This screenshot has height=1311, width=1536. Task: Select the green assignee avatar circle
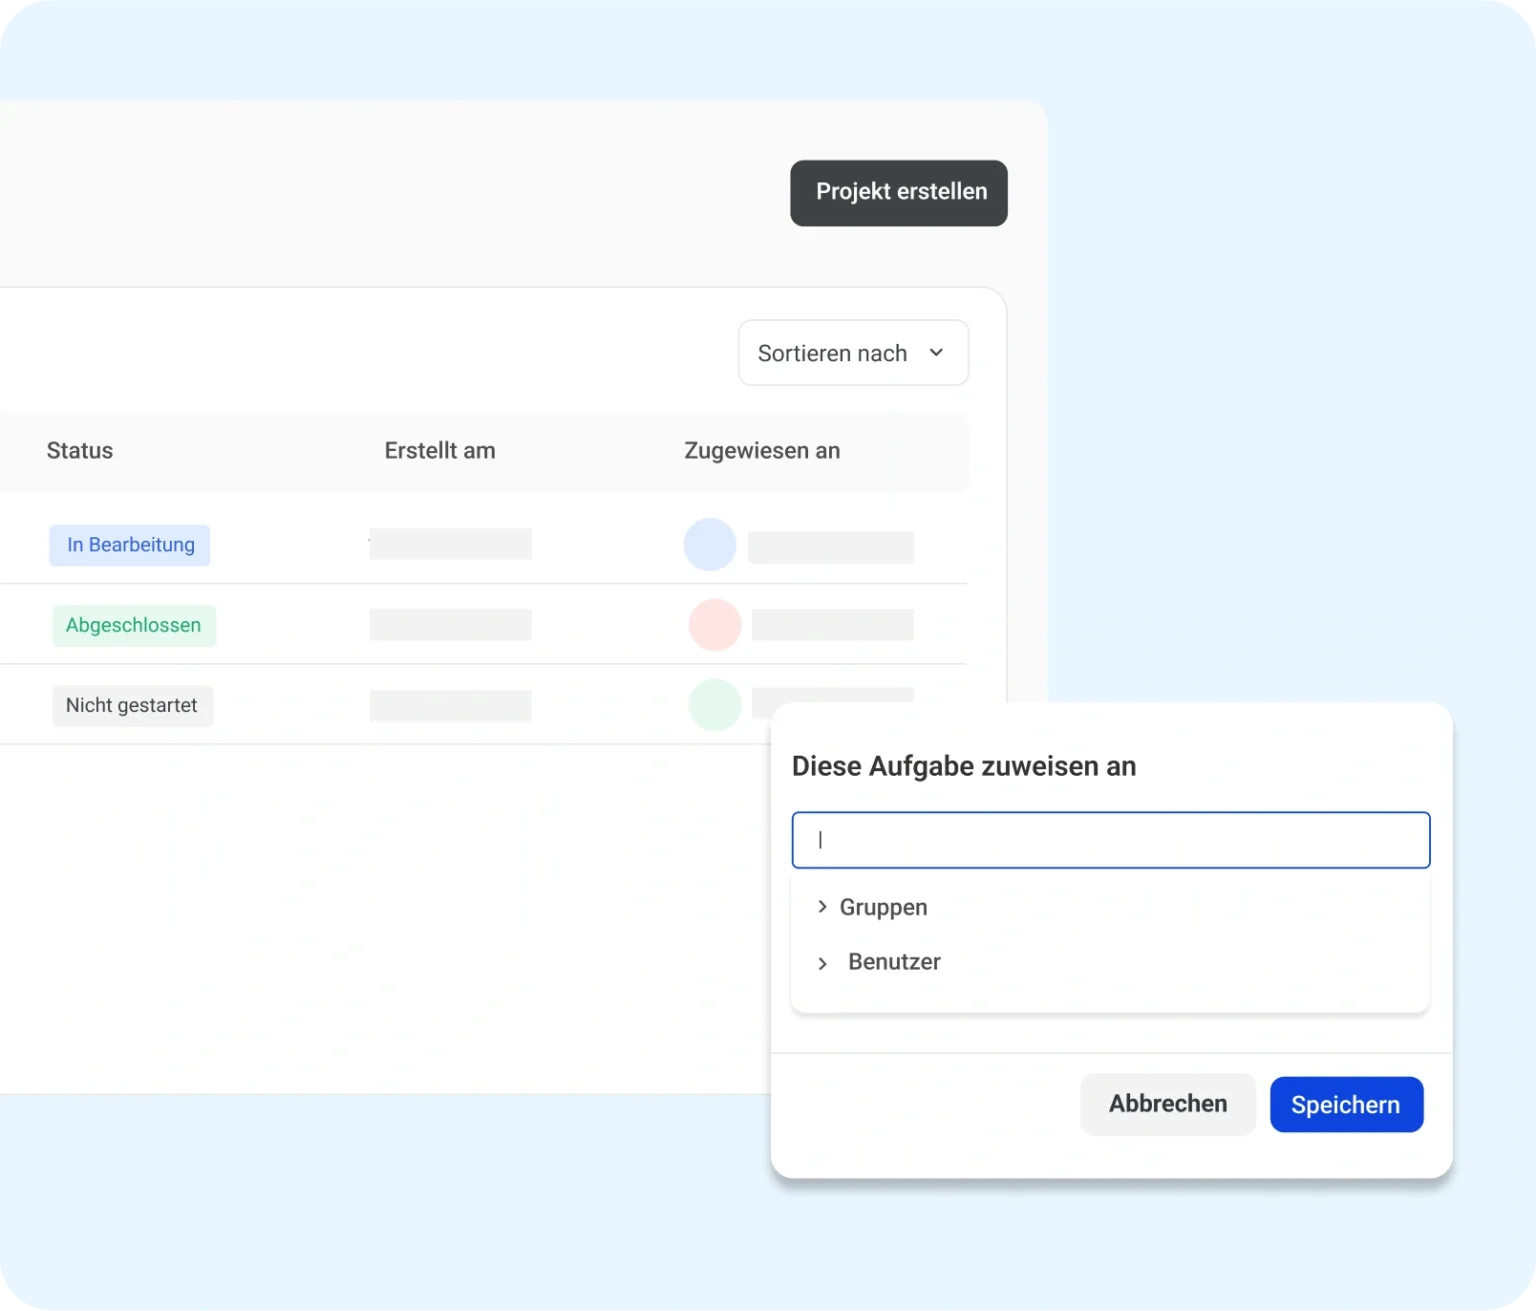pyautogui.click(x=714, y=704)
